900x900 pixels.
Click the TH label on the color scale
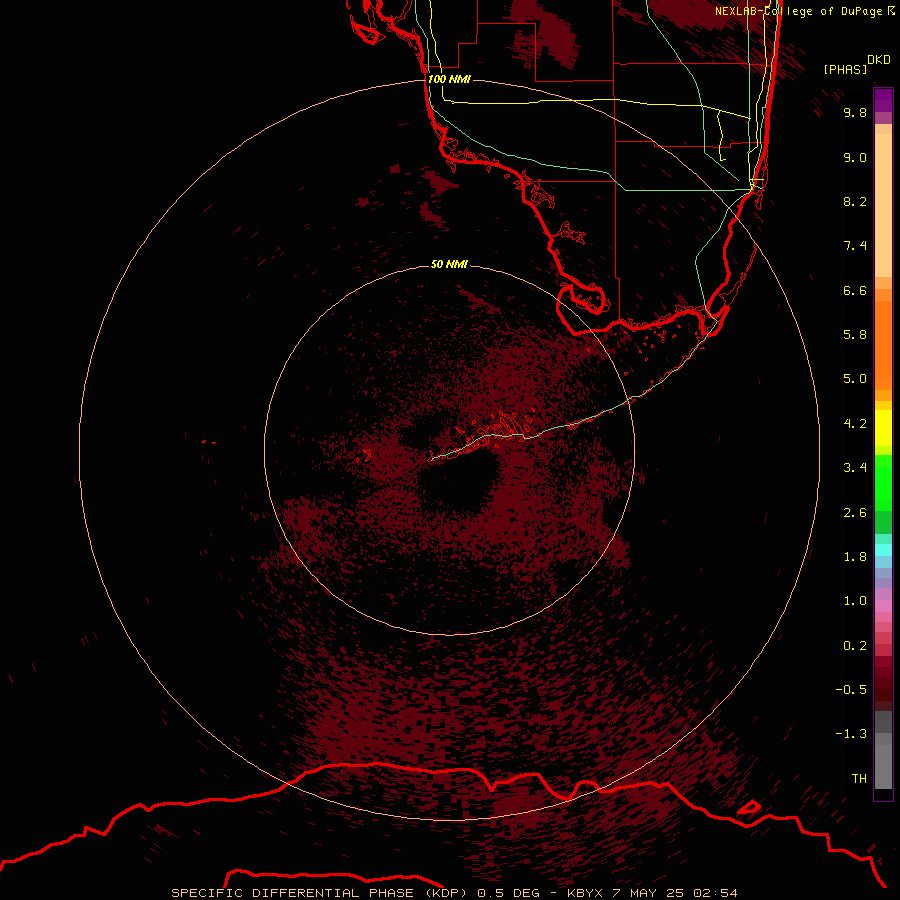[859, 779]
